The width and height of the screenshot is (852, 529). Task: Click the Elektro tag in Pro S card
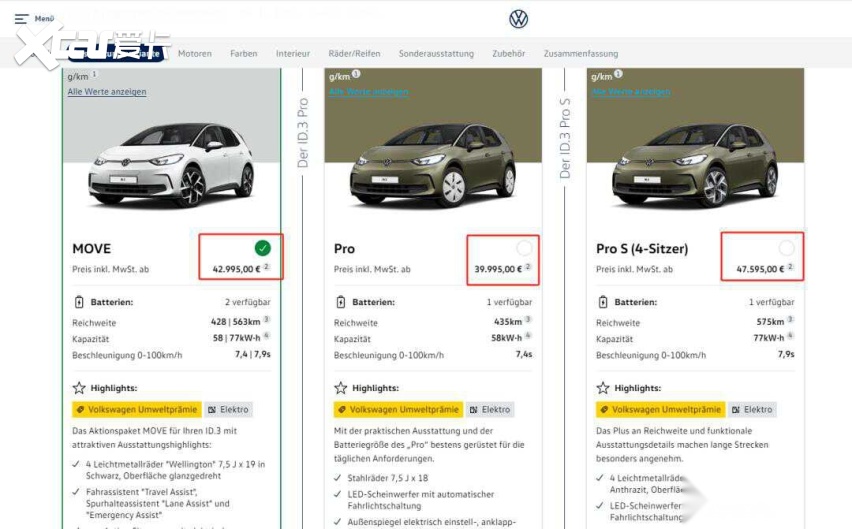tap(752, 410)
